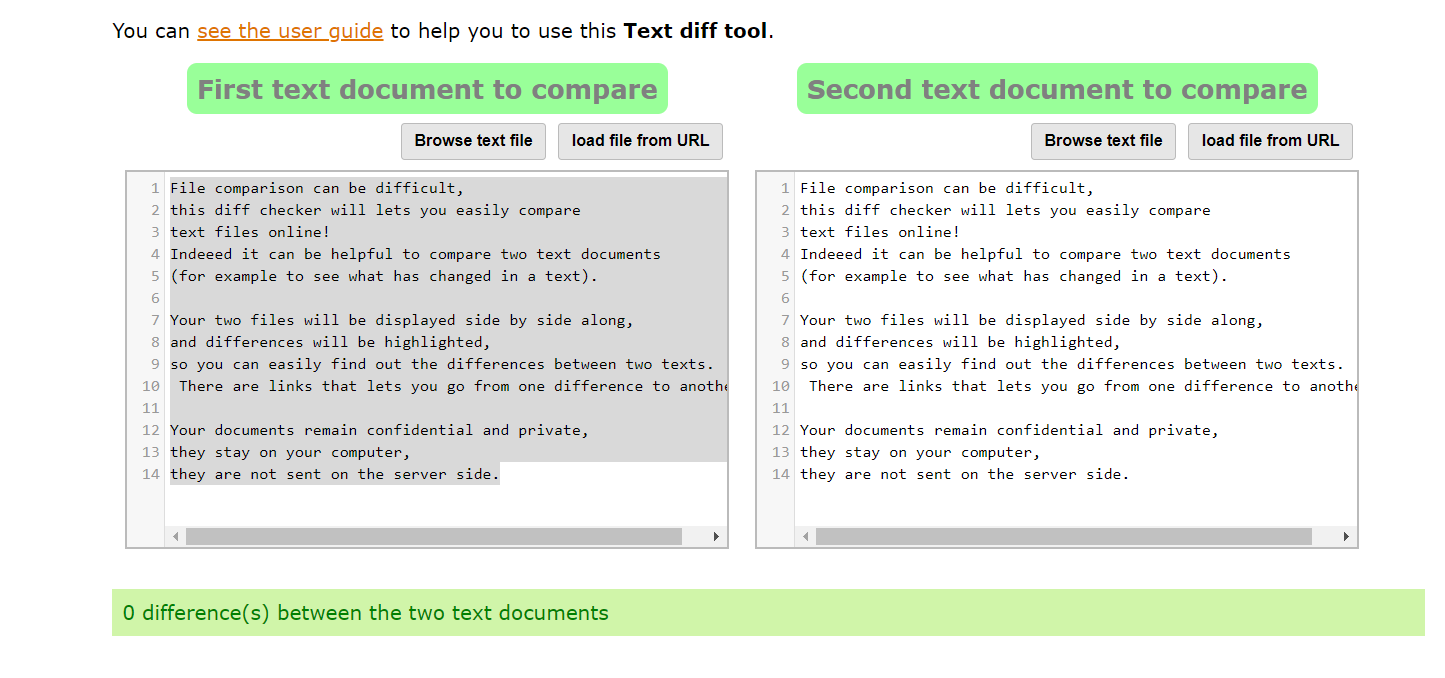Click 'File comparison can be difficult' line in second editor

(x=946, y=188)
